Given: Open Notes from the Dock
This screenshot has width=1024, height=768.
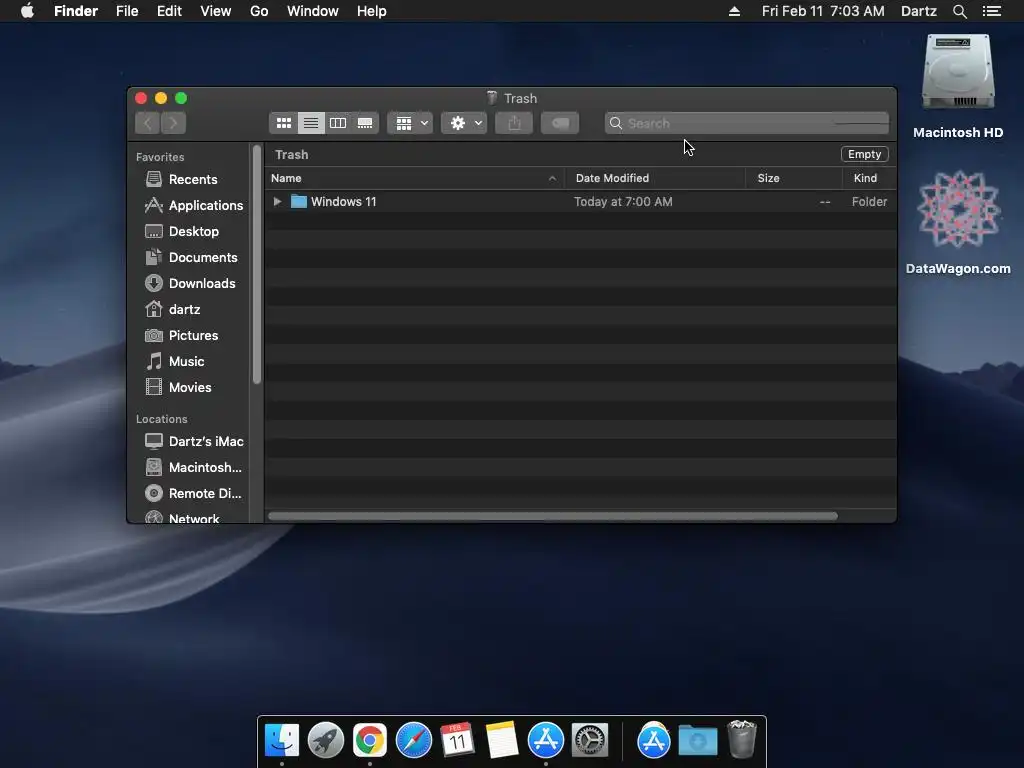Looking at the screenshot, I should [502, 740].
